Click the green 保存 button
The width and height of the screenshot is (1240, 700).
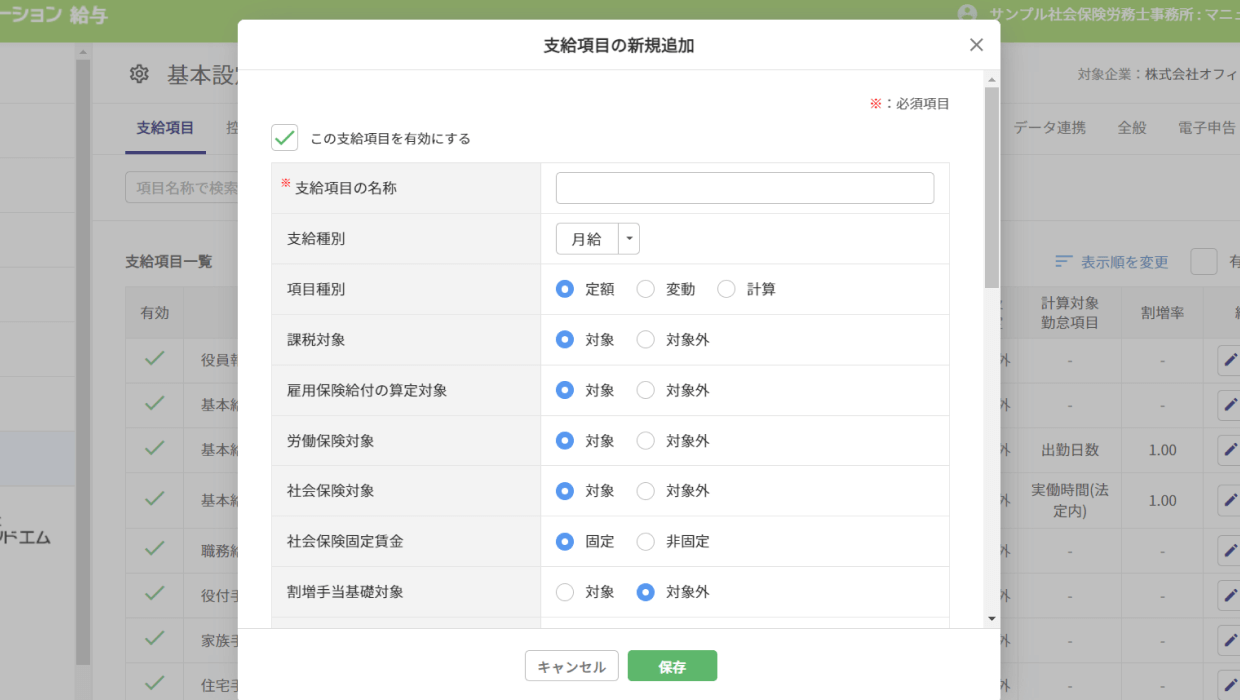click(672, 666)
